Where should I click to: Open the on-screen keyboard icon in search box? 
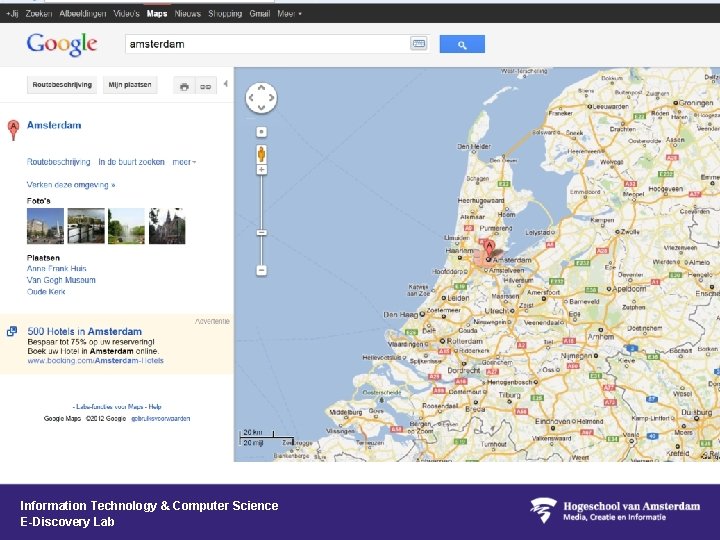pos(418,44)
